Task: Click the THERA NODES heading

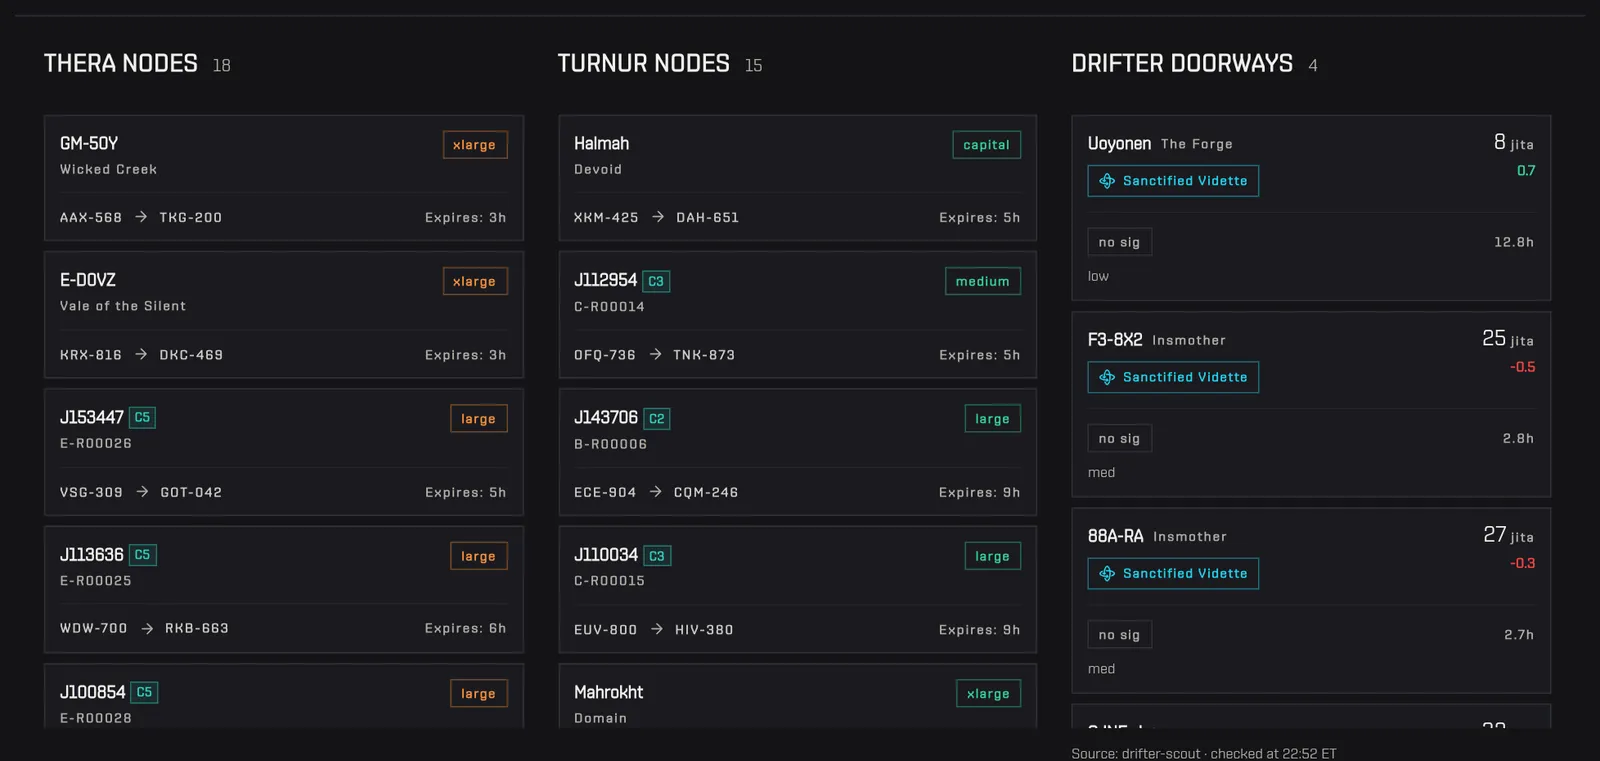Action: [x=121, y=64]
